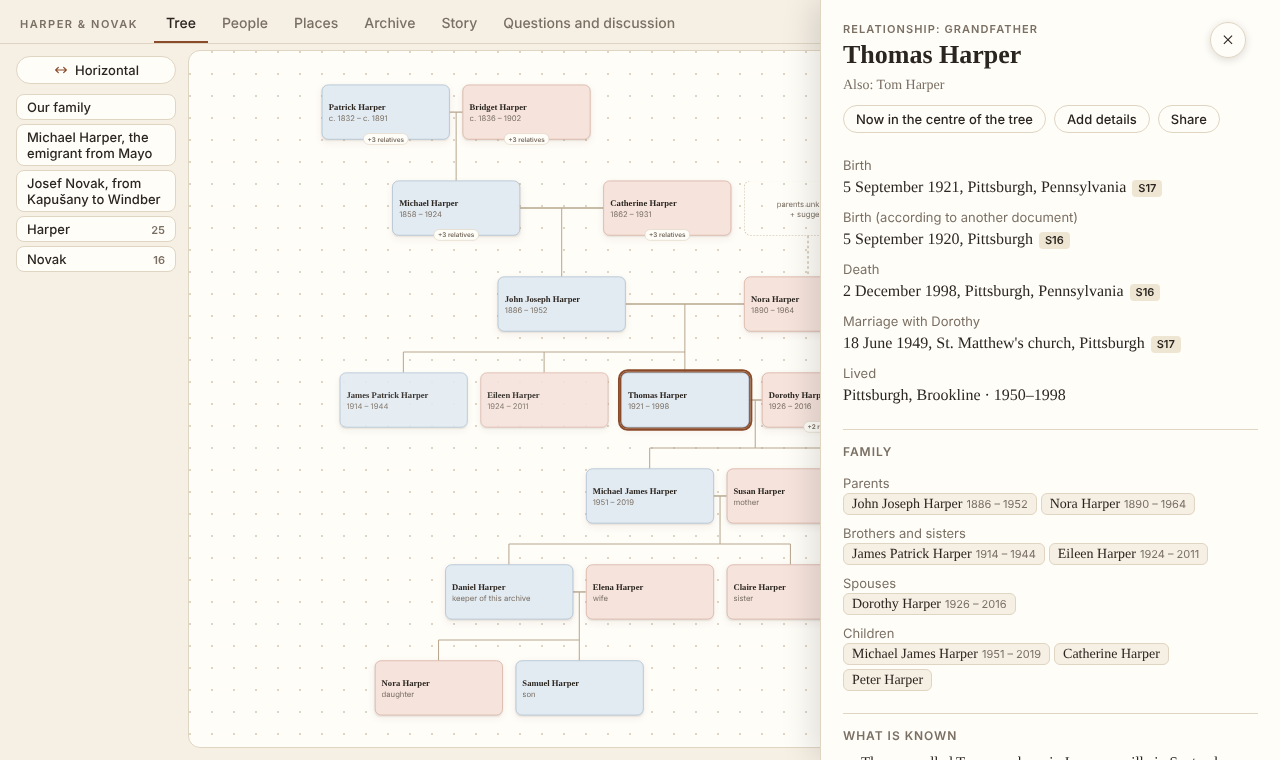
Task: Open child chip Peter Harper
Action: tap(887, 680)
